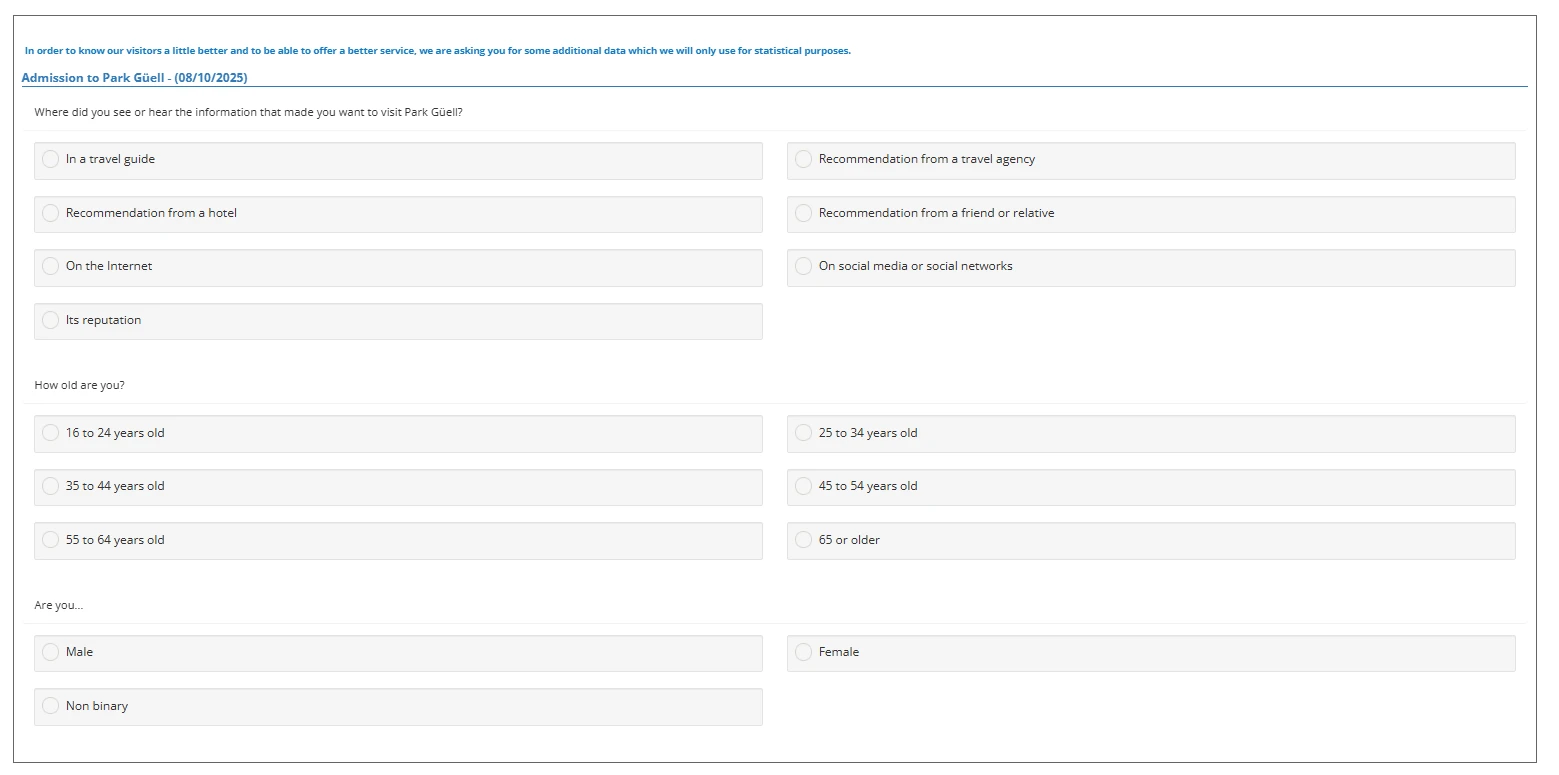Pick 'Recommendation from a friend or relative'
1559x775 pixels.
803,213
